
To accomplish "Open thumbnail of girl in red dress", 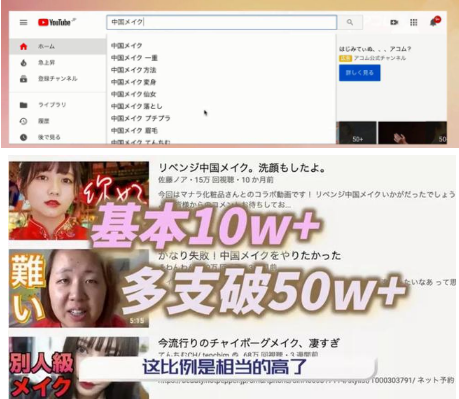I will (x=79, y=201).
